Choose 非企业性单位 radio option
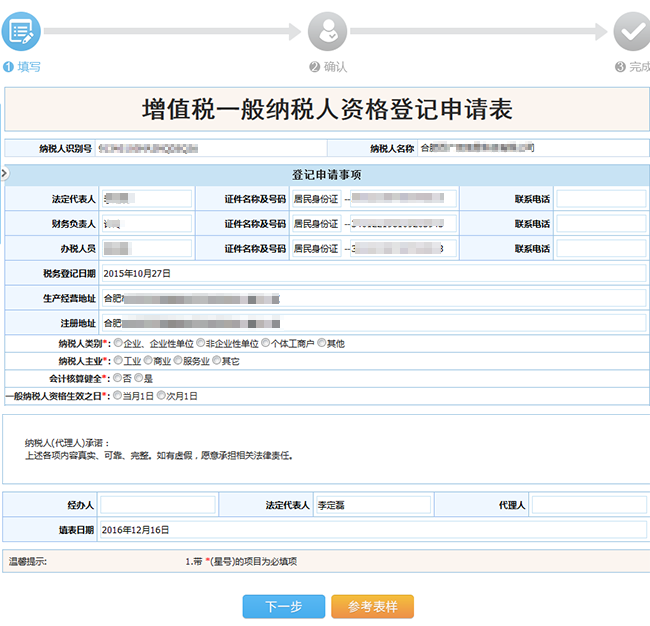Viewport: 650px width, 626px height. pyautogui.click(x=200, y=343)
